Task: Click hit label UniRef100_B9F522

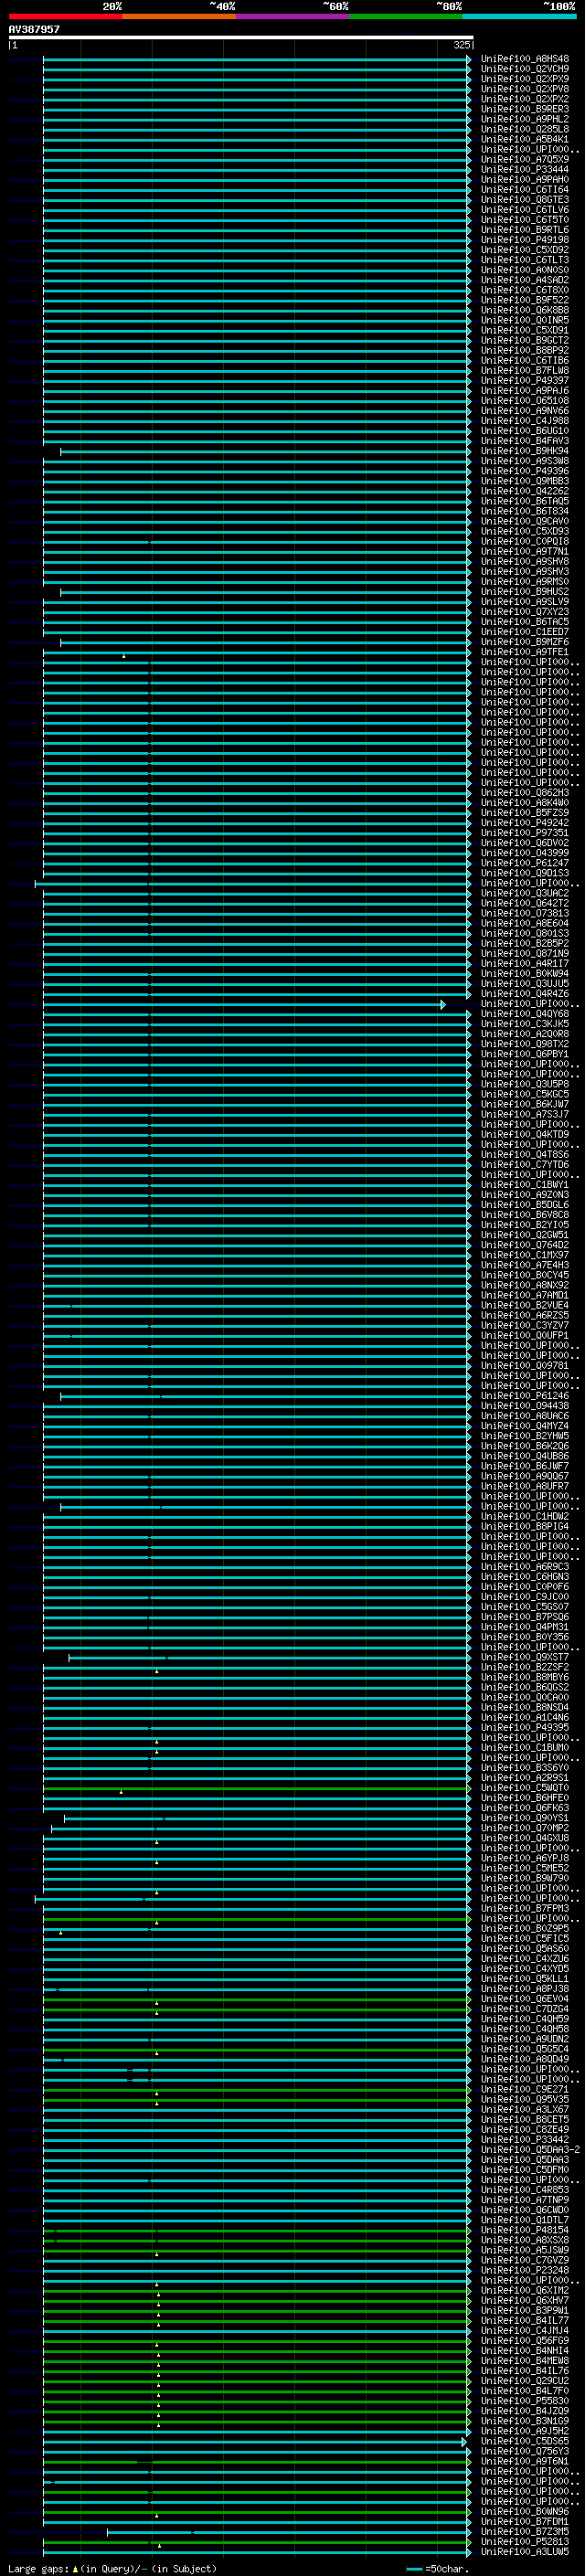Action: [x=524, y=300]
